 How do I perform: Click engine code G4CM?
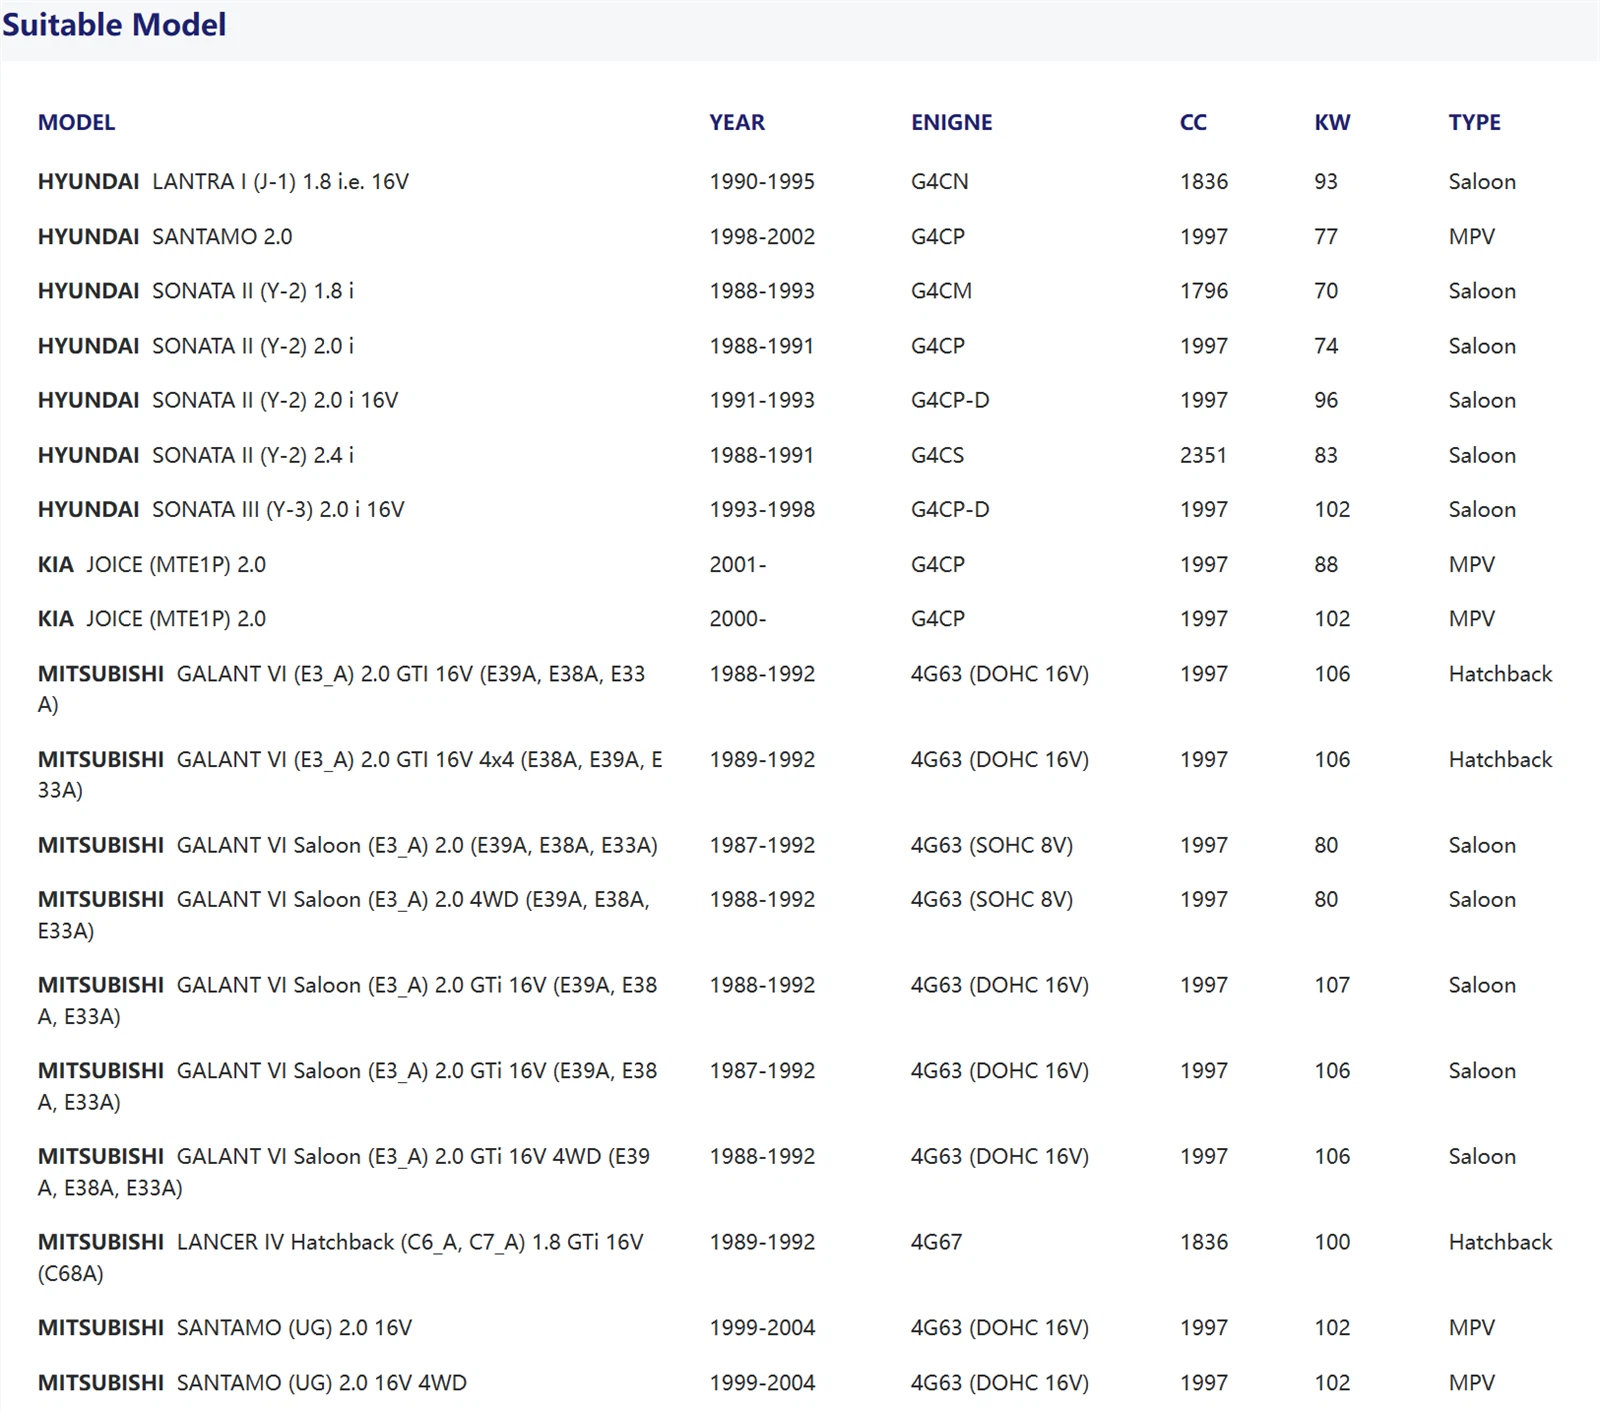pyautogui.click(x=941, y=290)
